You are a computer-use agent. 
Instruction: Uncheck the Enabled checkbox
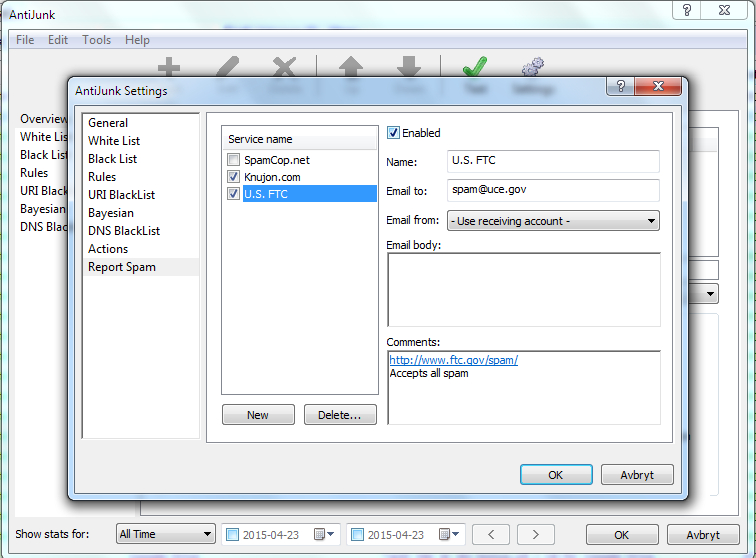click(393, 133)
